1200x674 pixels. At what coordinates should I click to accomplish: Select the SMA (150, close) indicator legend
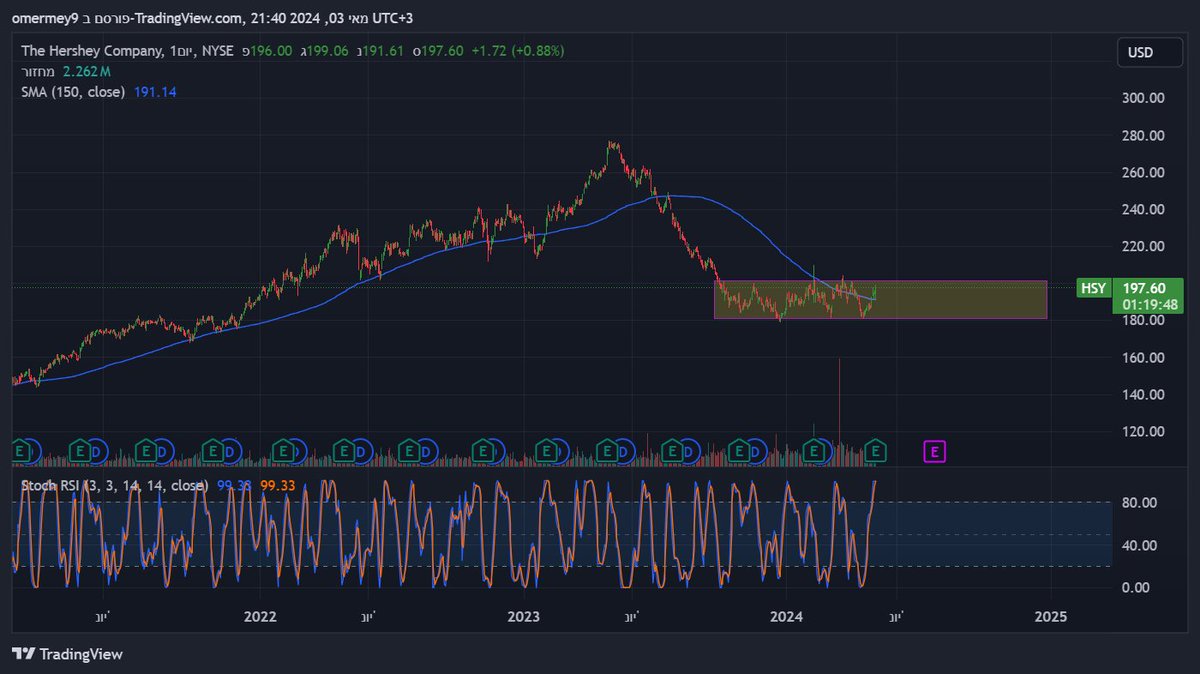(x=73, y=91)
